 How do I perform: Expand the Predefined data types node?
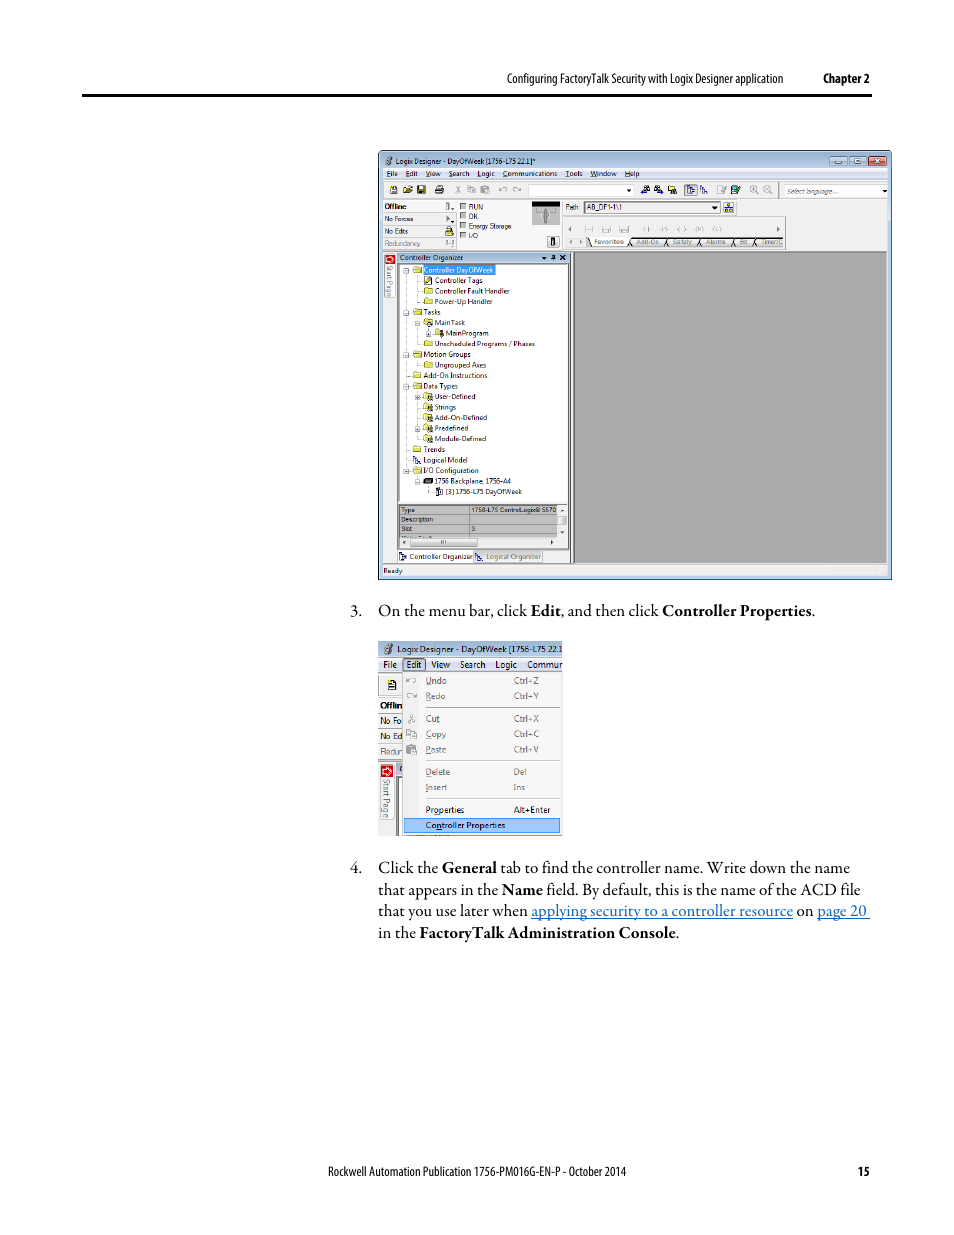(418, 428)
